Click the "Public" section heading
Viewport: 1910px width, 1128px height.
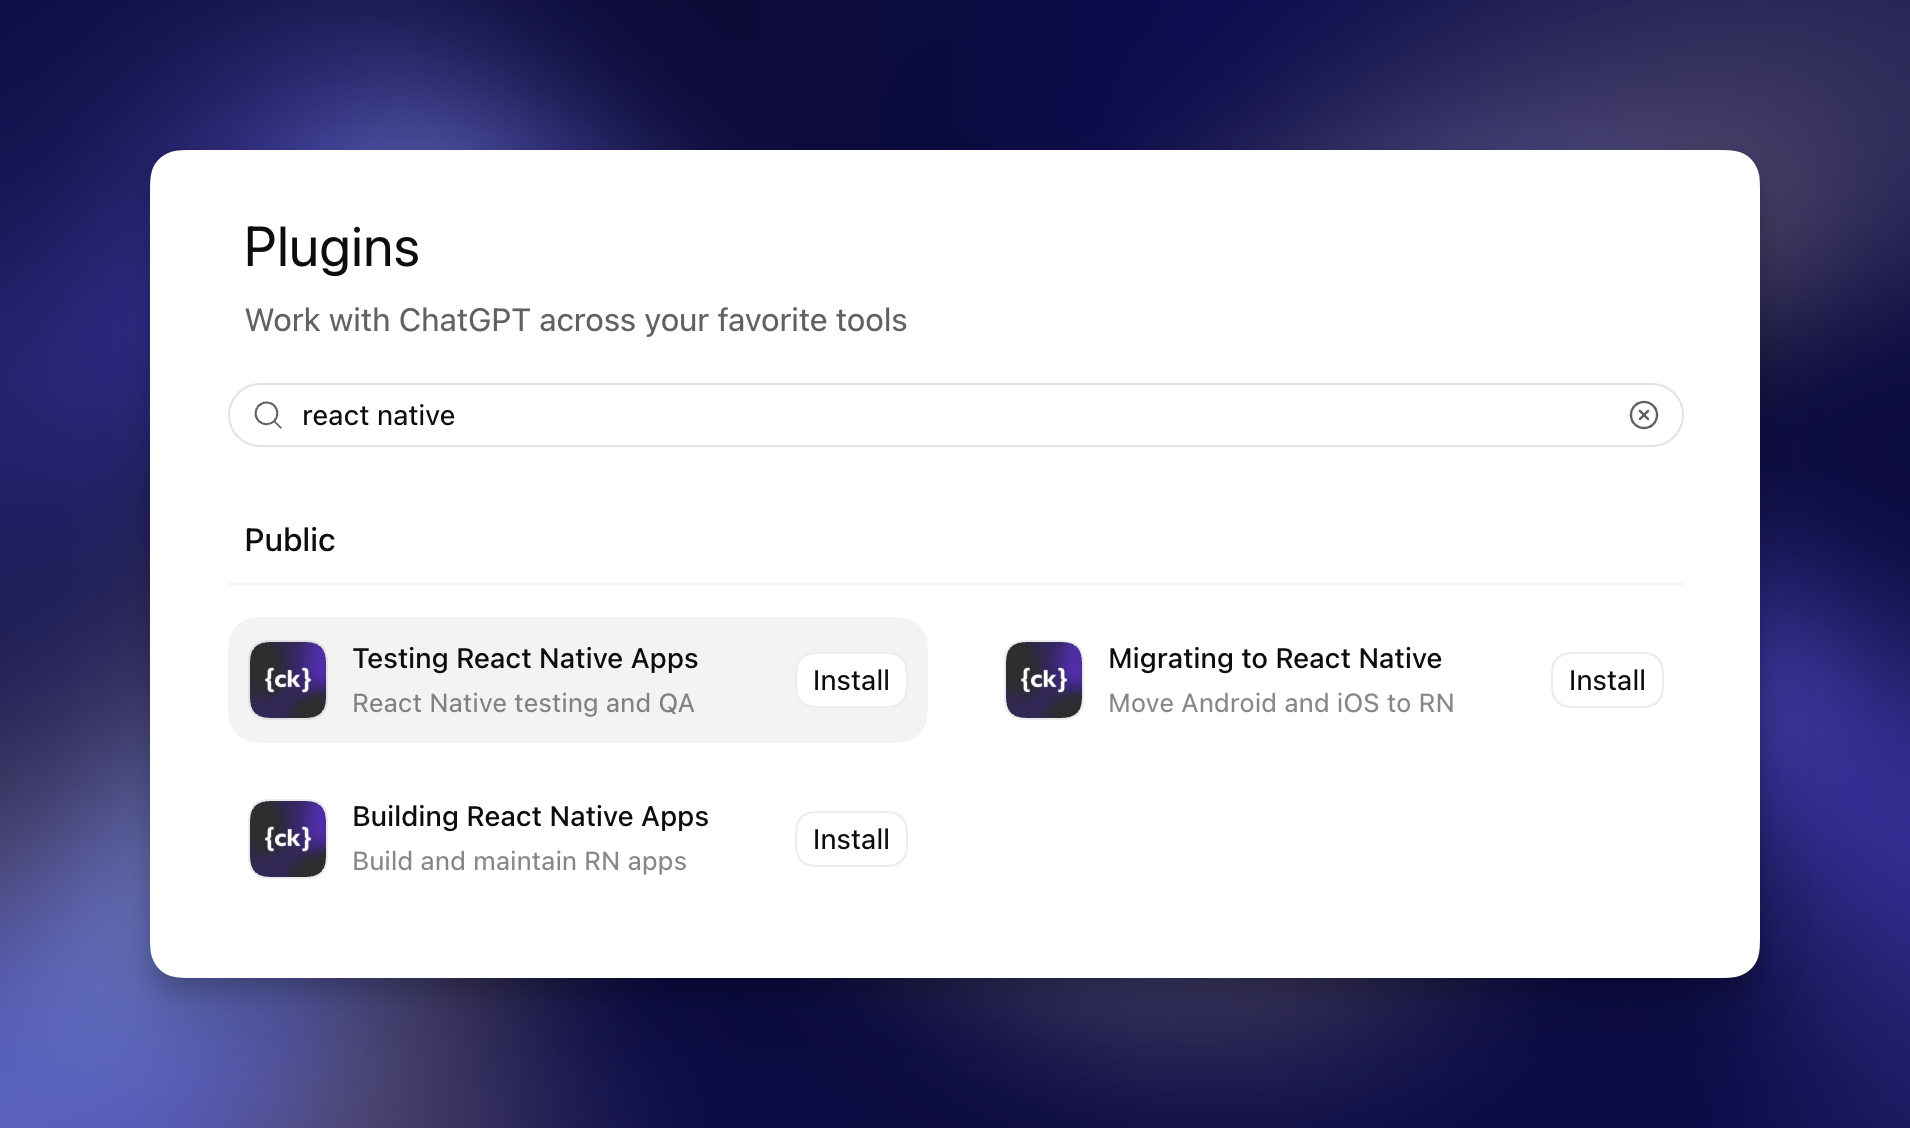point(290,540)
